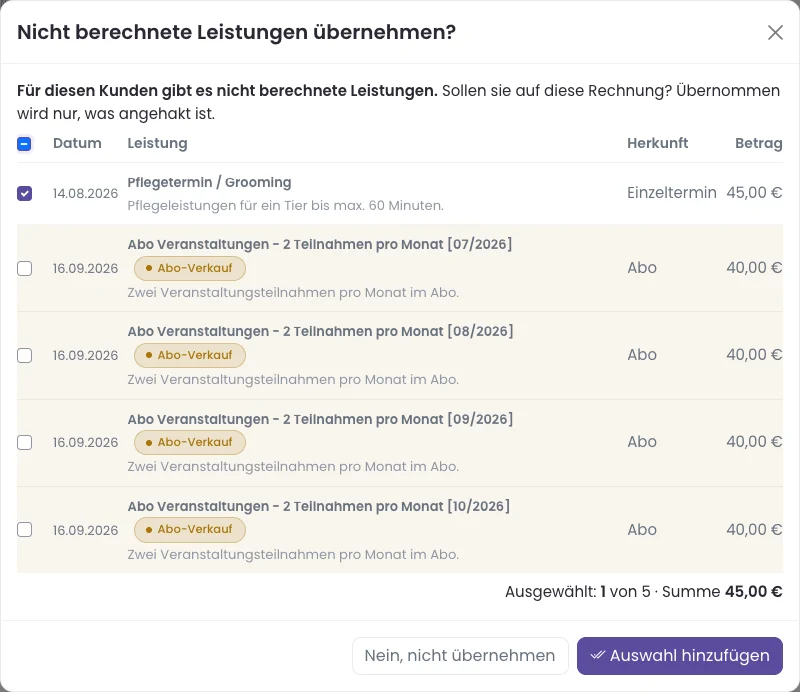This screenshot has height=692, width=800.
Task: Click the 16.09.2026 date in the [07/2026] row
Action: [x=85, y=268]
